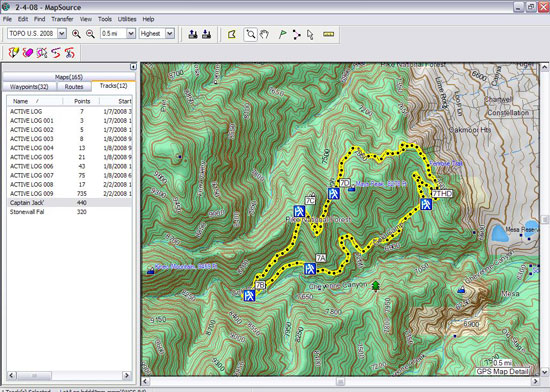The width and height of the screenshot is (550, 392).
Task: Select the Waypoint flag tool
Action: coord(282,34)
